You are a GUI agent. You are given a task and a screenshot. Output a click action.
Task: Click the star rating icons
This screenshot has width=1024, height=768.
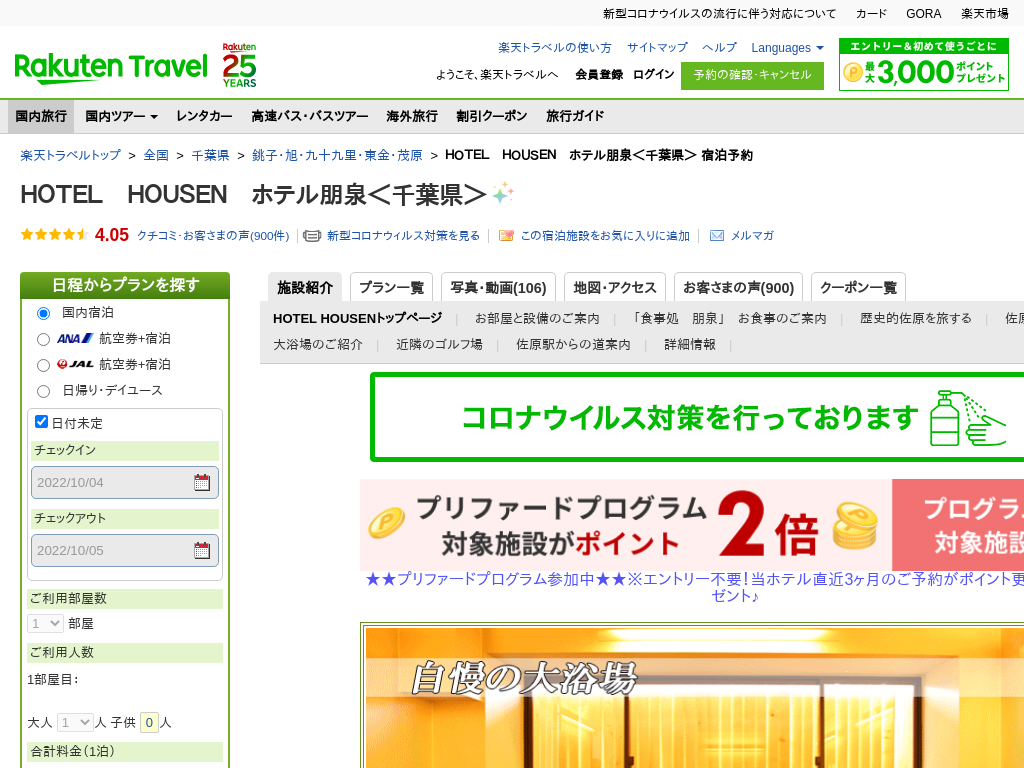coord(54,234)
